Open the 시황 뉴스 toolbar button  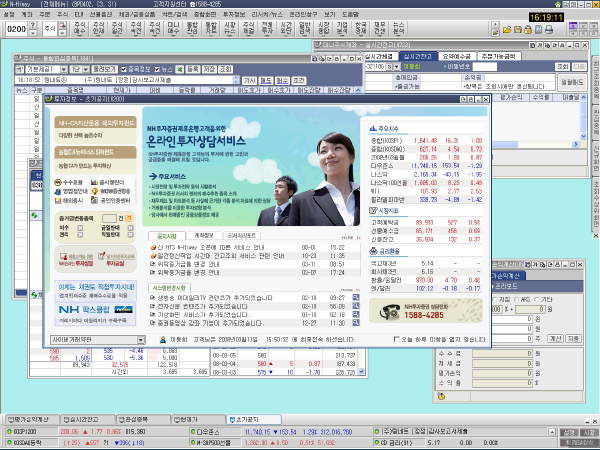pos(230,29)
